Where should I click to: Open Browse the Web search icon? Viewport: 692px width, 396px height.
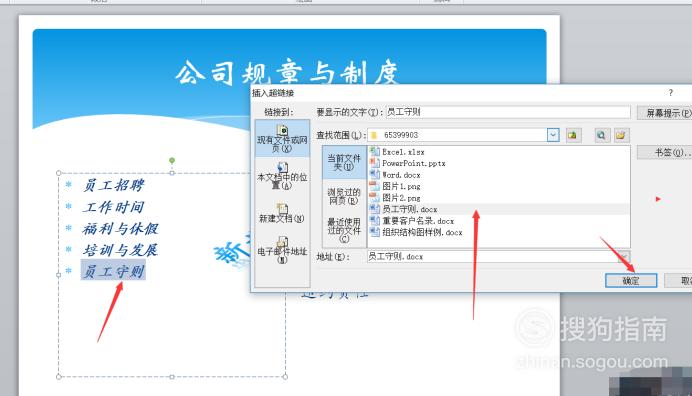(601, 135)
